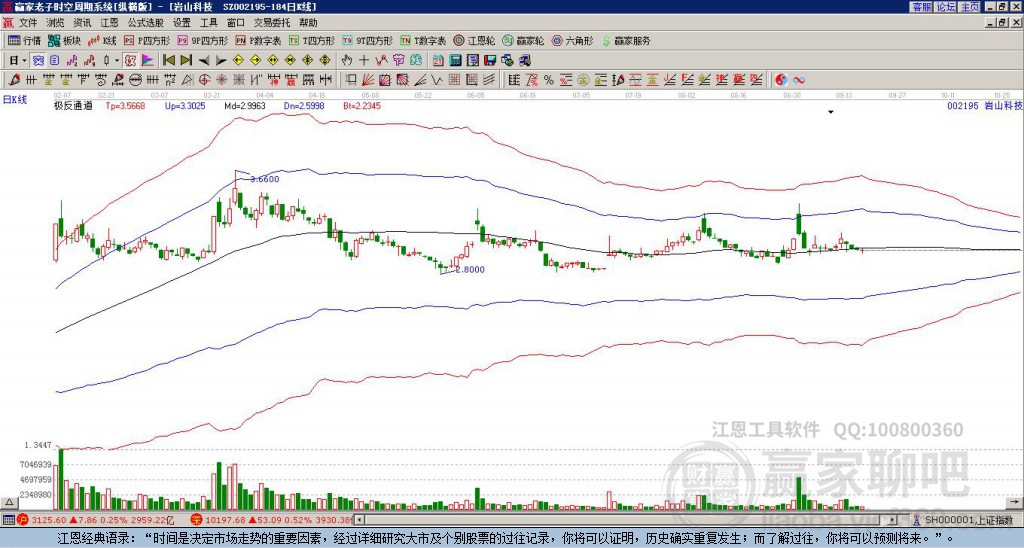
Task: Click the status bar grid icon
Action: (x=8, y=520)
